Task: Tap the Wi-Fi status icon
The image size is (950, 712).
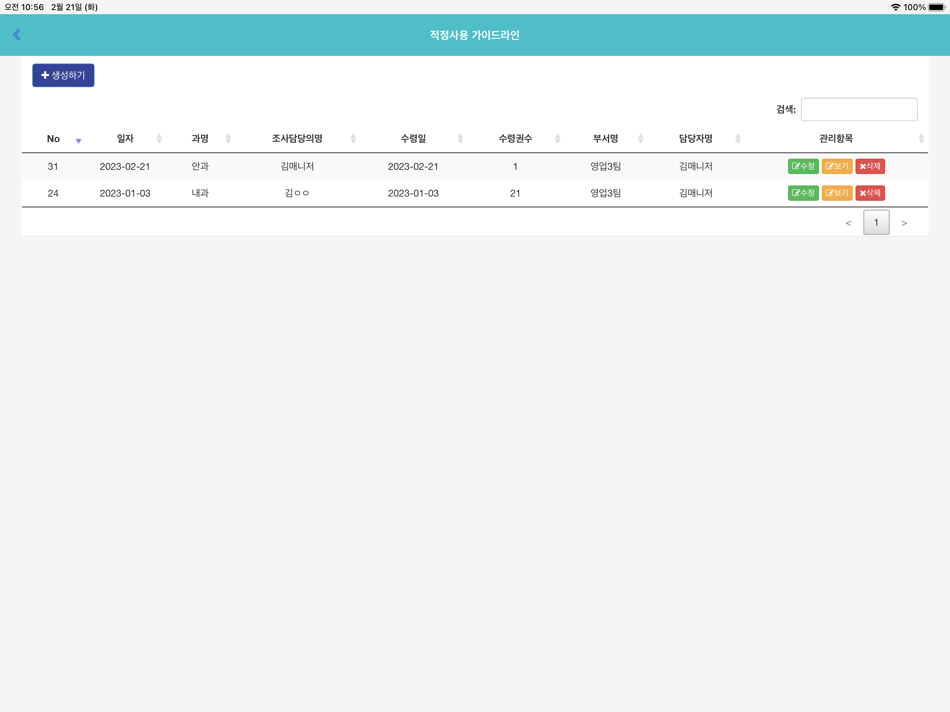Action: coord(895,7)
